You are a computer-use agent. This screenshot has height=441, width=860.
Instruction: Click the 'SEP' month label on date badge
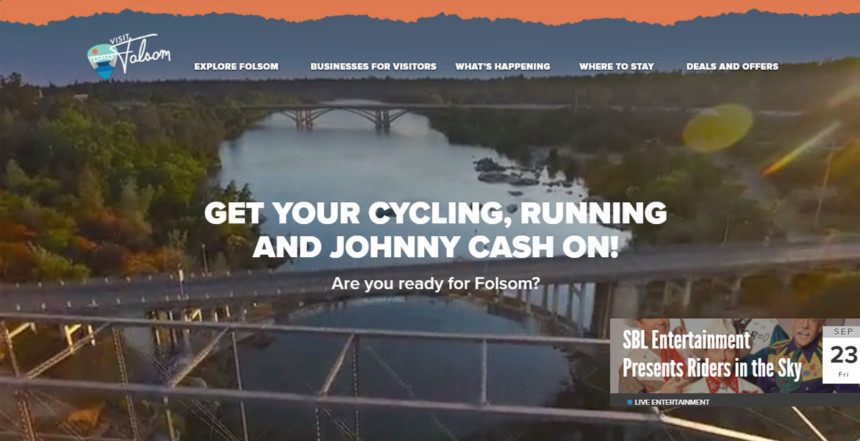(x=842, y=331)
